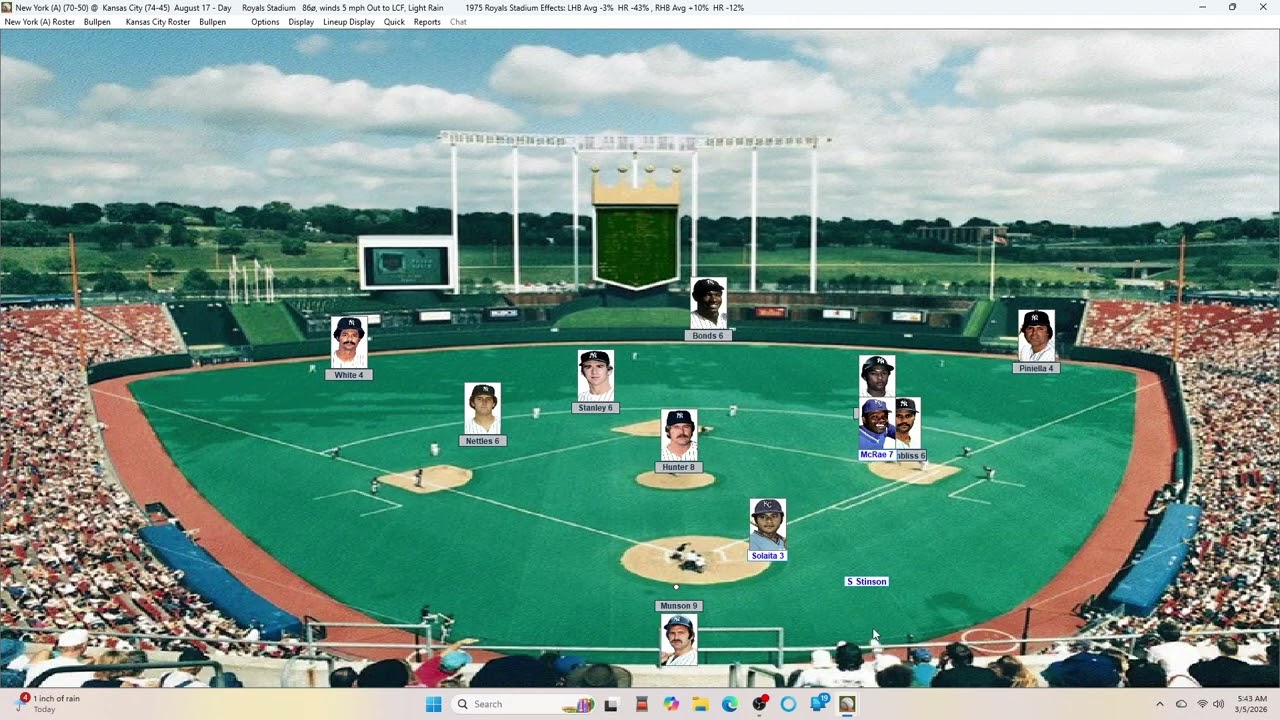Click the Solaita 3 name label
Viewport: 1280px width, 720px height.
(768, 556)
